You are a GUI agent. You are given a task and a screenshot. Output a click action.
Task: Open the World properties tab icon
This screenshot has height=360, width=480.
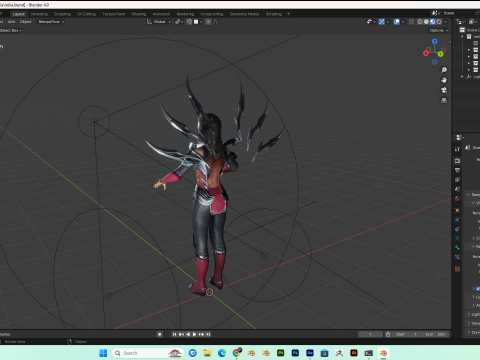coord(457,198)
